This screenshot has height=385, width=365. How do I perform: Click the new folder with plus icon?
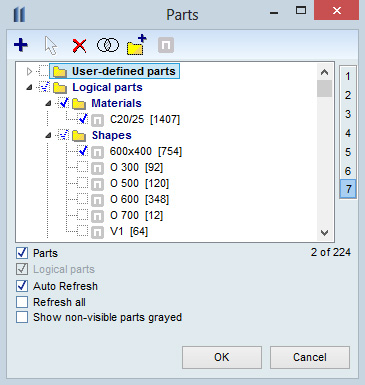(137, 45)
